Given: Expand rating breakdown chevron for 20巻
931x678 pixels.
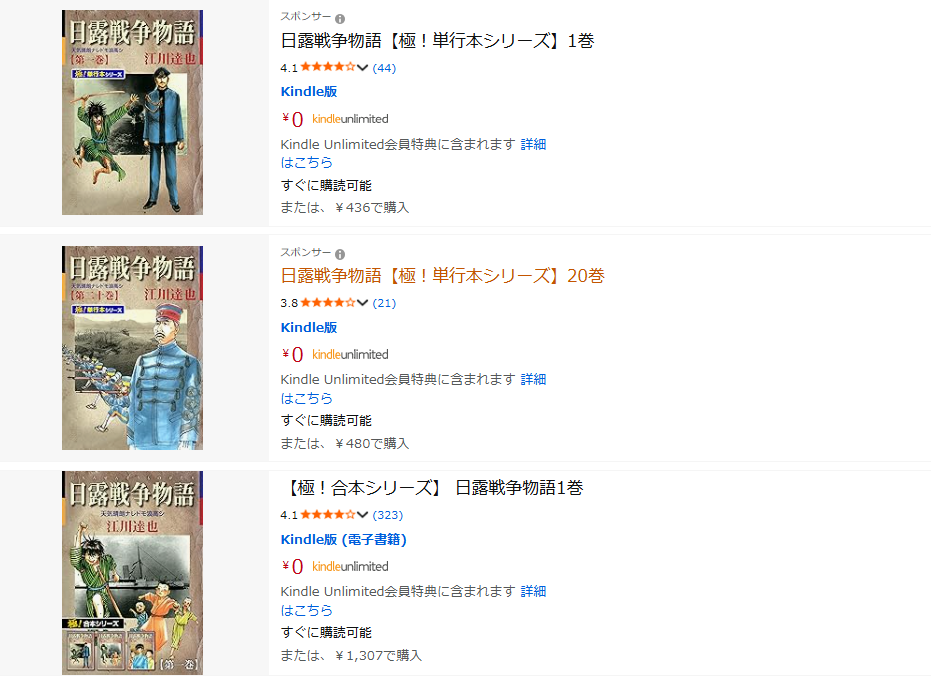Looking at the screenshot, I should click(x=362, y=303).
